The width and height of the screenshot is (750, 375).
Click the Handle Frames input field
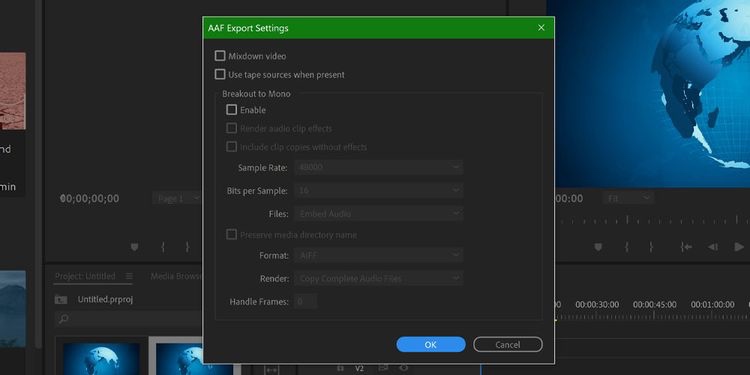point(305,302)
